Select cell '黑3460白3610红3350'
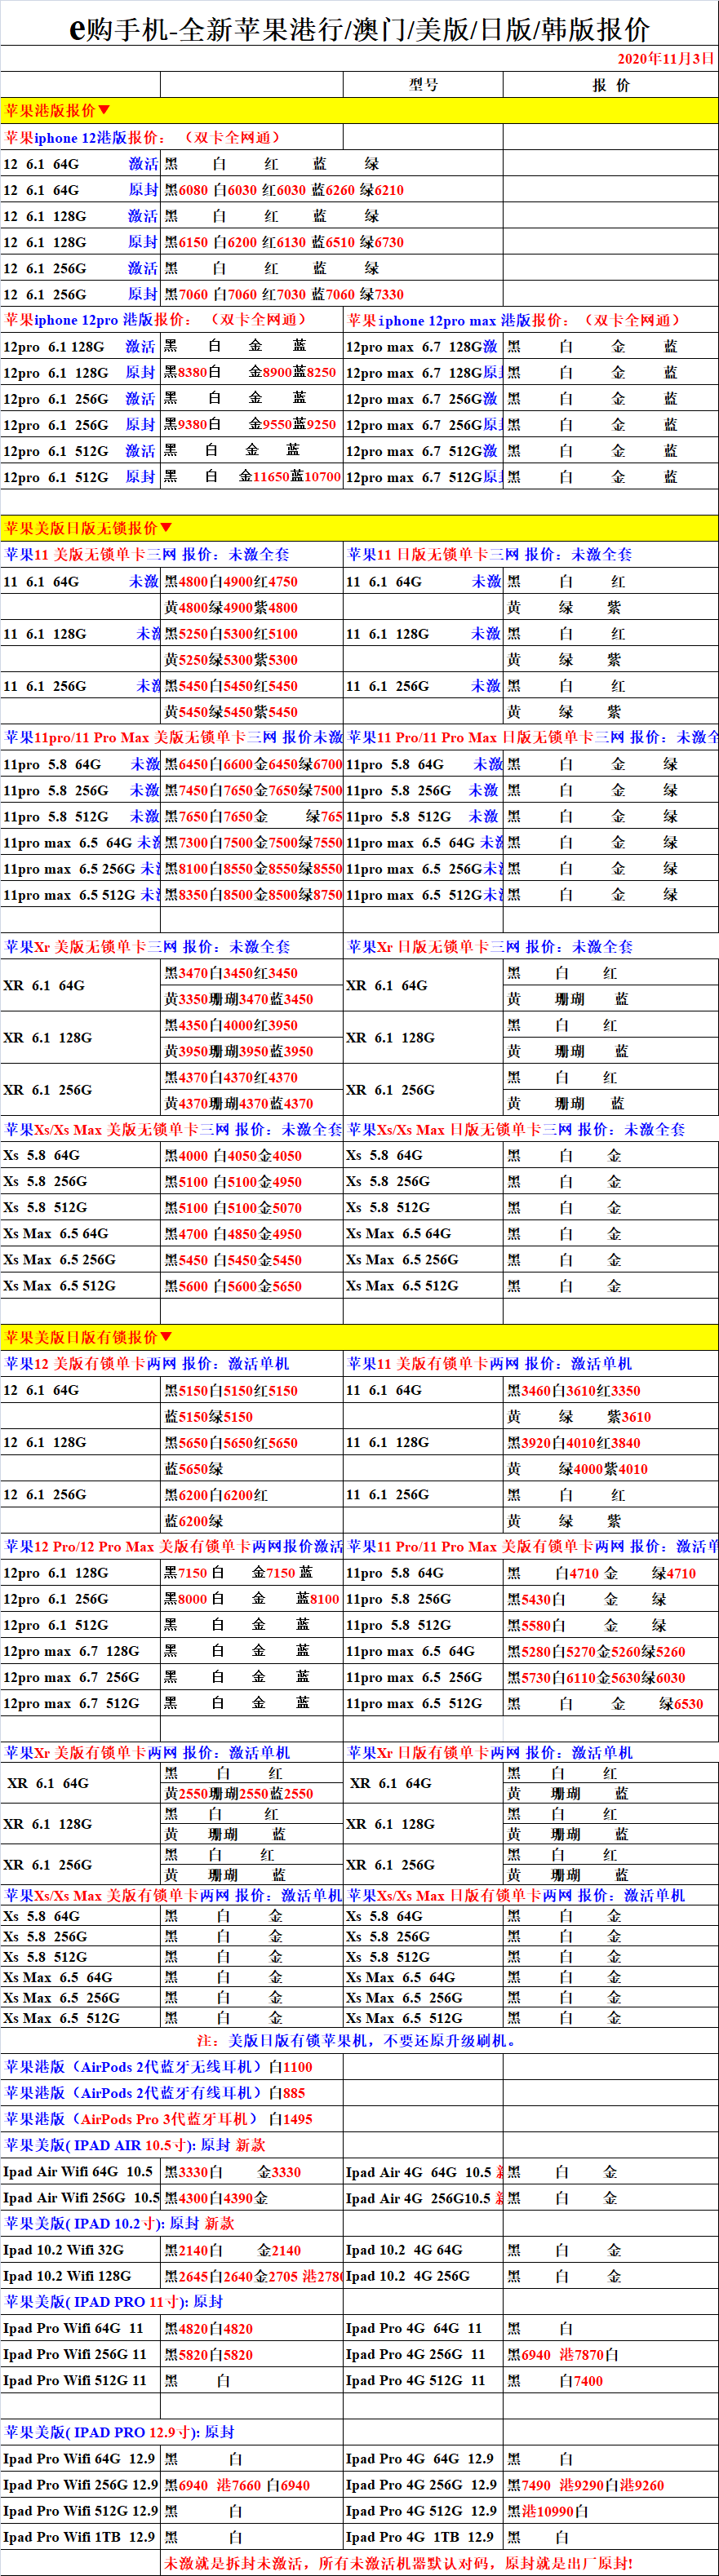 point(610,1390)
